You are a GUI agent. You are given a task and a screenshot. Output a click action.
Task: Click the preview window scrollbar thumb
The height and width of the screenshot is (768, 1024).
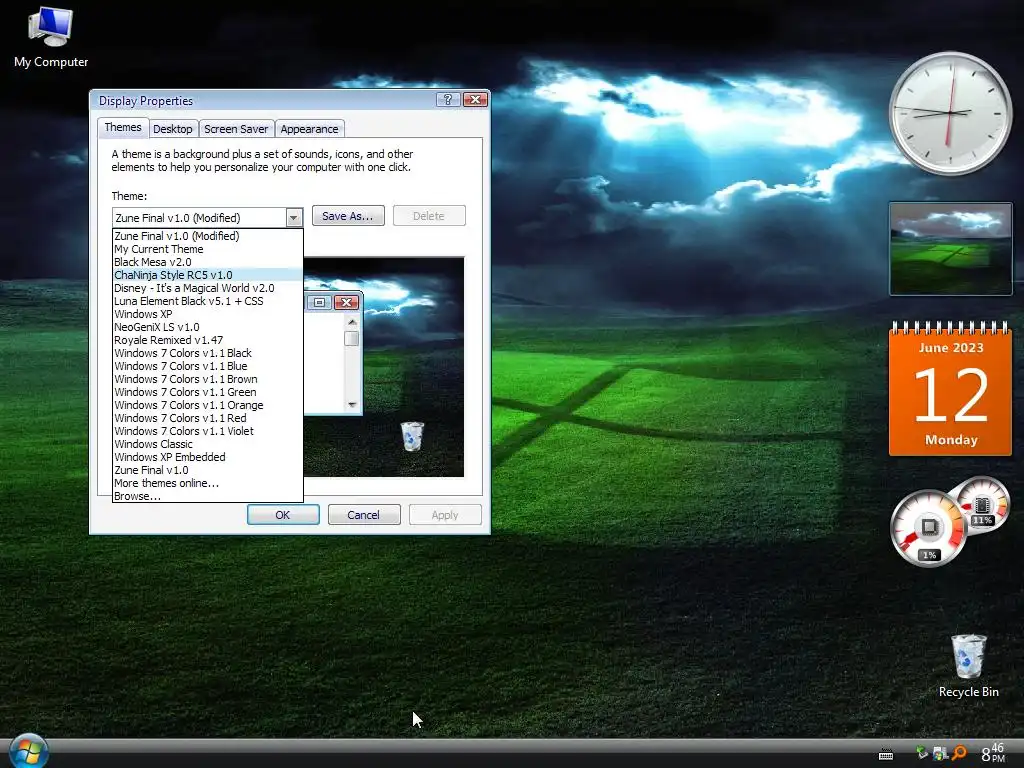[352, 338]
